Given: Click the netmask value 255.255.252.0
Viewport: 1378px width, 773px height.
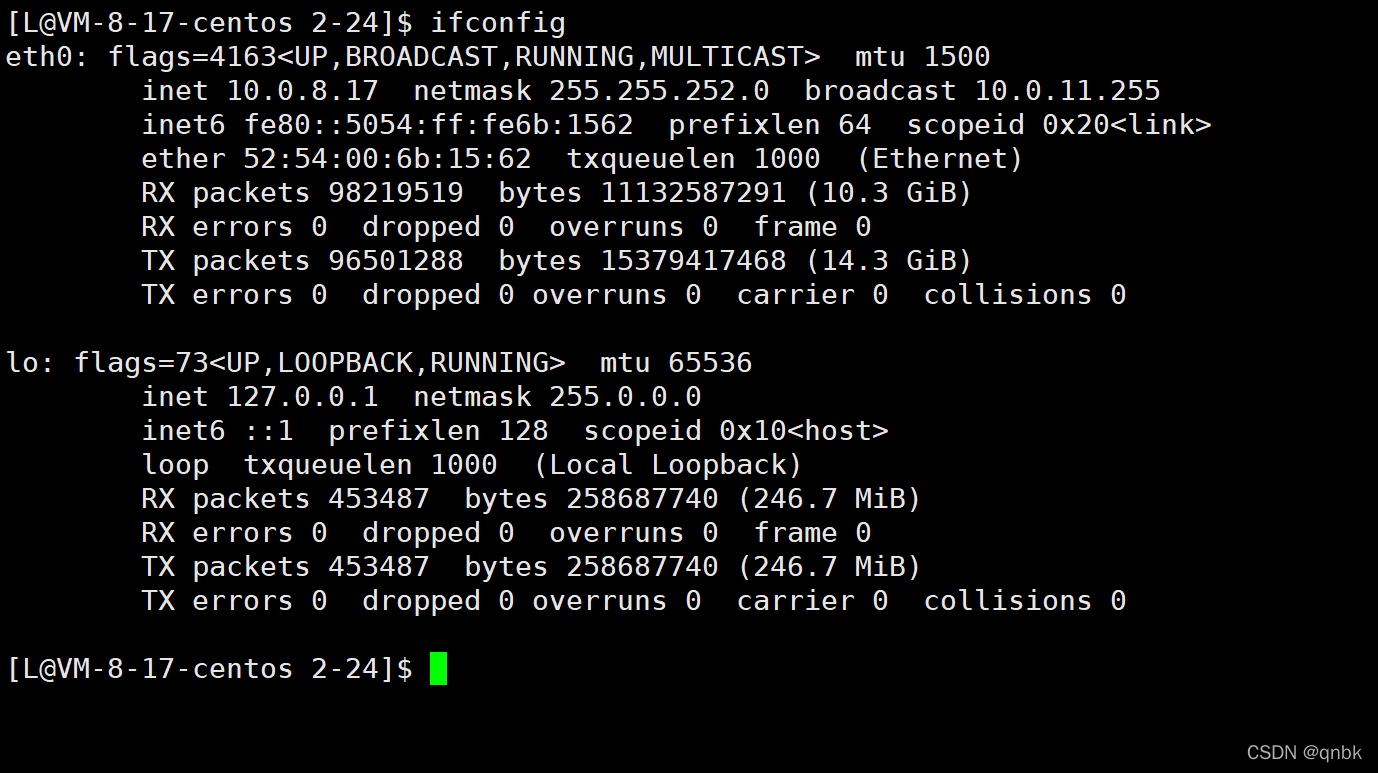Looking at the screenshot, I should click(x=658, y=91).
